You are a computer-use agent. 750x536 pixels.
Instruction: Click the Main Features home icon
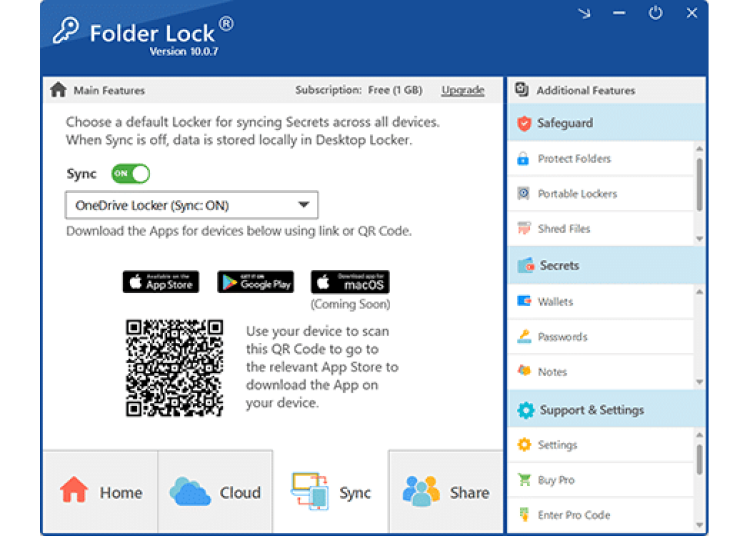(58, 90)
